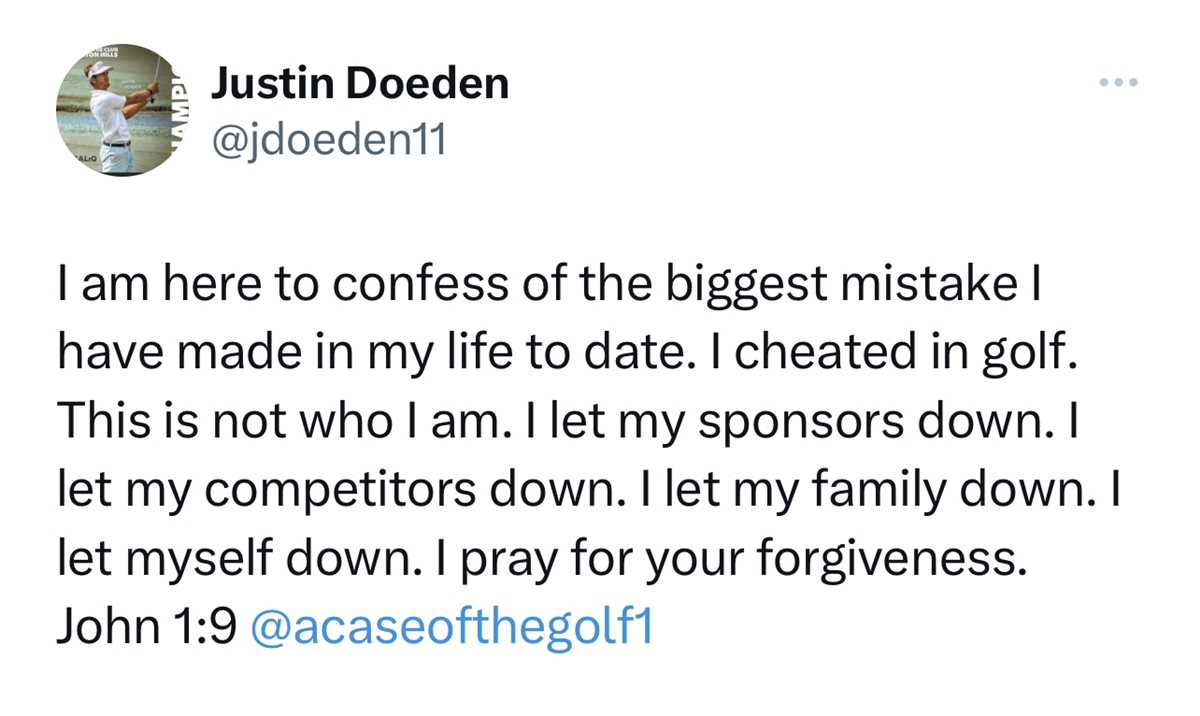
Task: Open the @jdoeden11 handle link
Action: pyautogui.click(x=329, y=141)
